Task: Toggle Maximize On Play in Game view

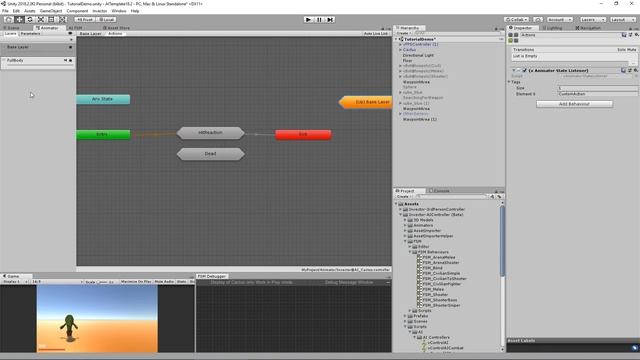Action: tap(136, 282)
